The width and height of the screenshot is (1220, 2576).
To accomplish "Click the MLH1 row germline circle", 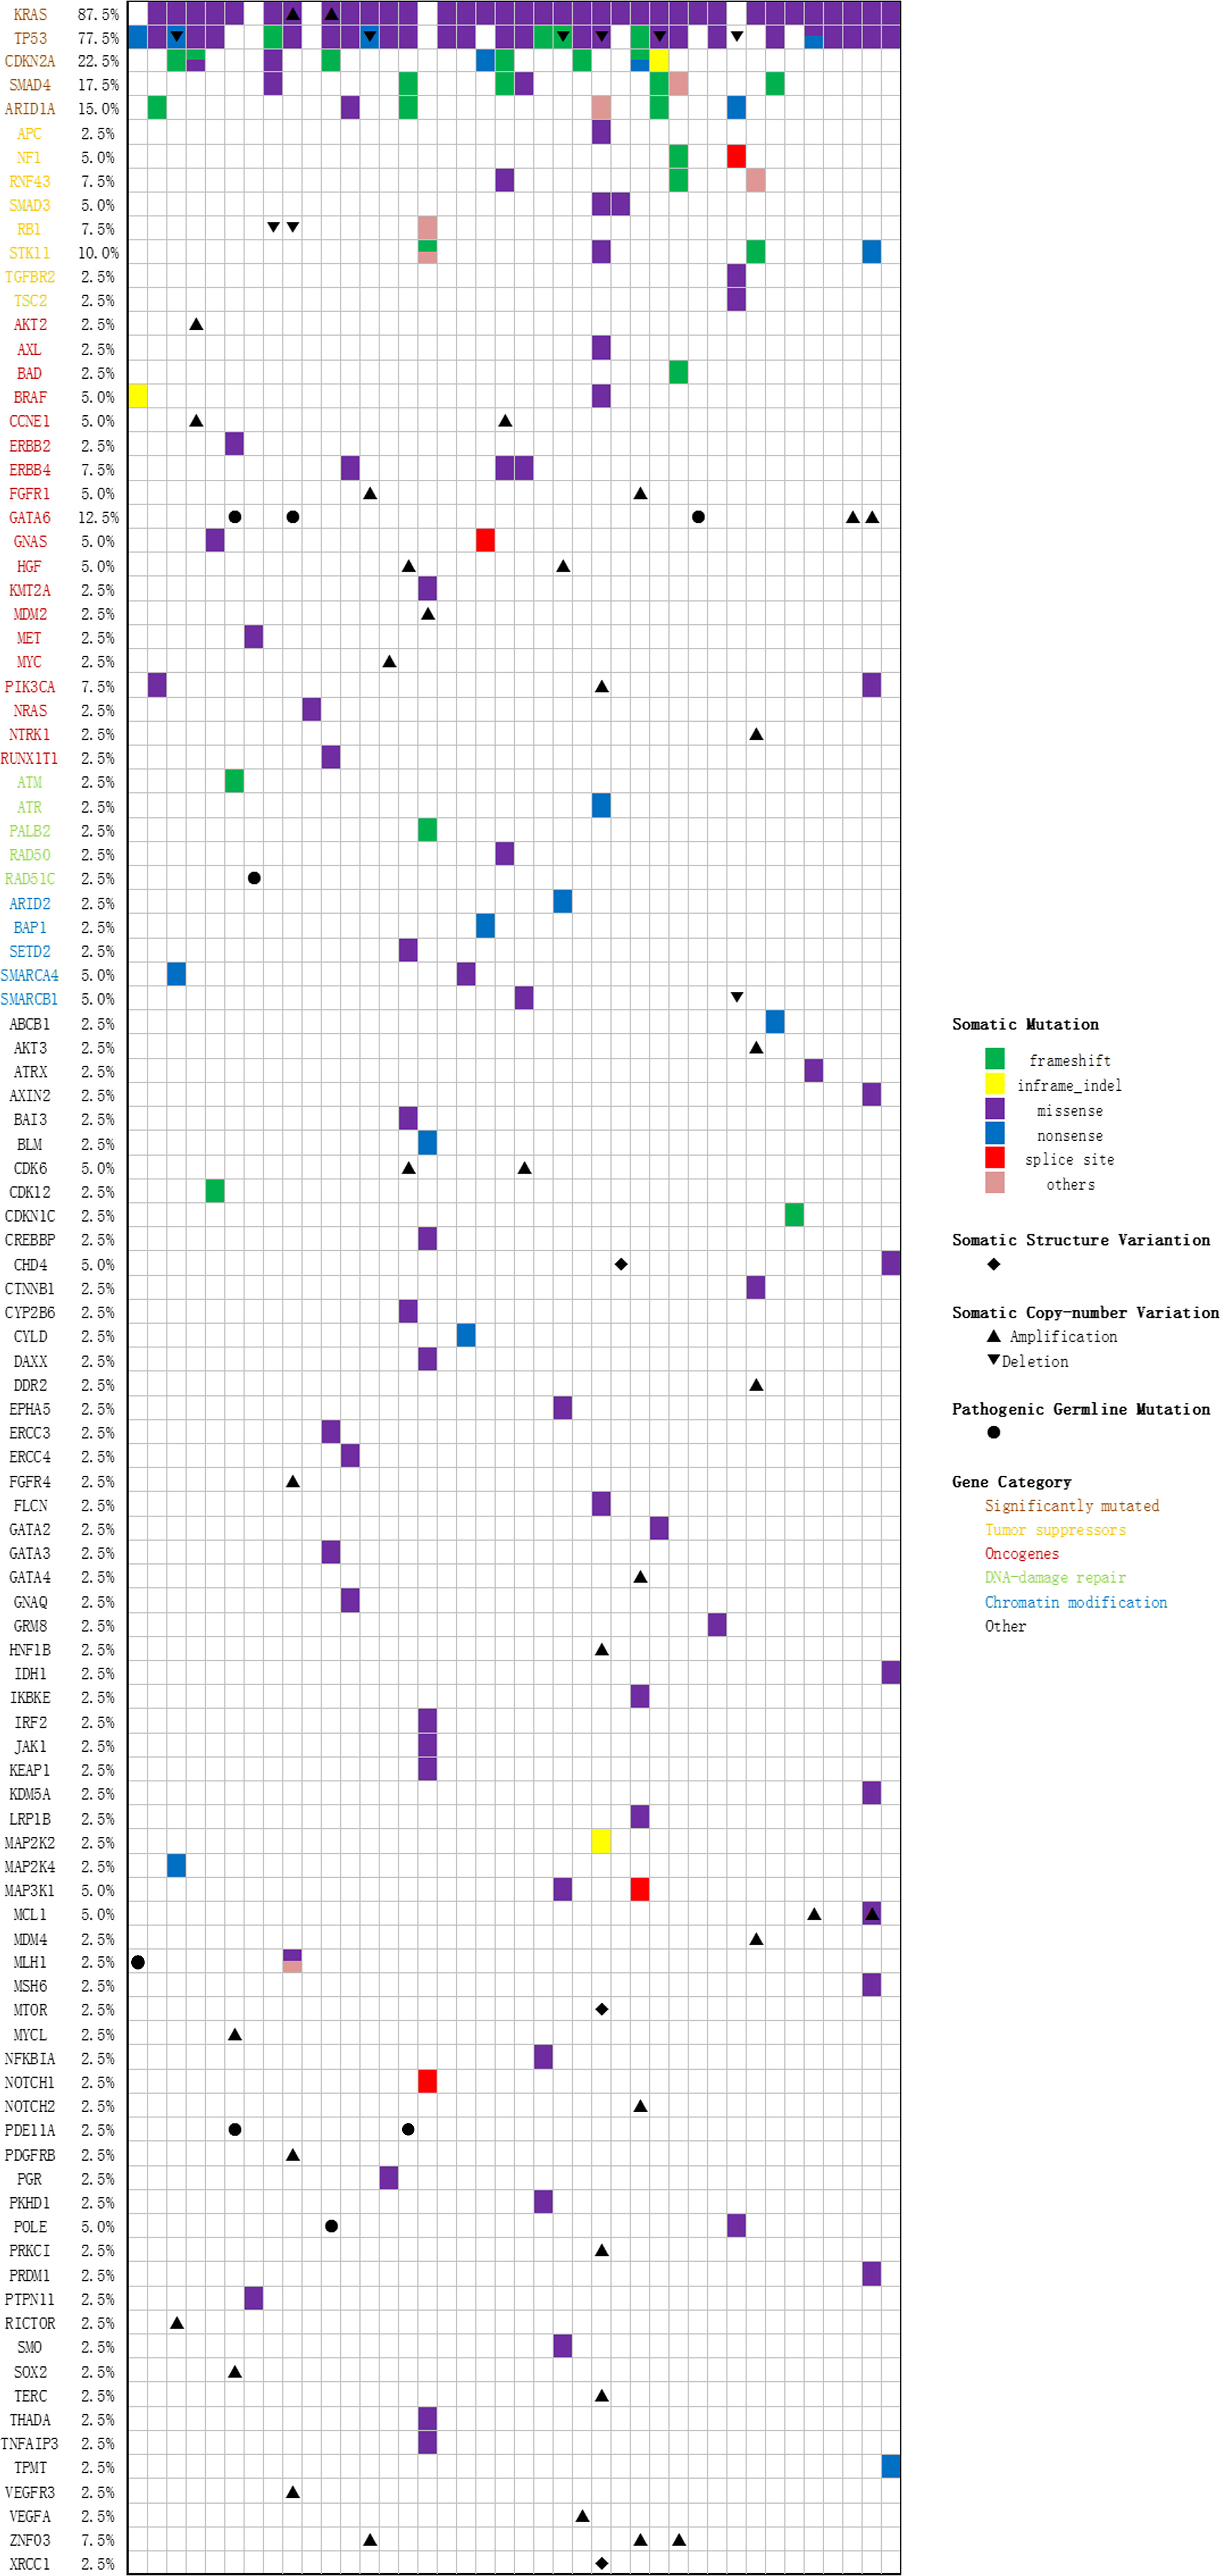I will click(138, 1962).
